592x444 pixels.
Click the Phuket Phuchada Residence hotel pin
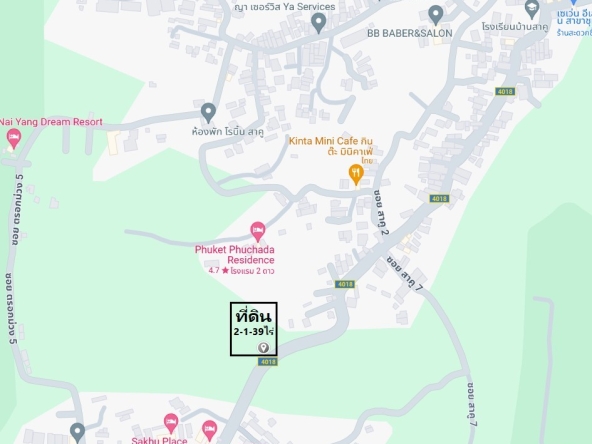click(x=258, y=231)
